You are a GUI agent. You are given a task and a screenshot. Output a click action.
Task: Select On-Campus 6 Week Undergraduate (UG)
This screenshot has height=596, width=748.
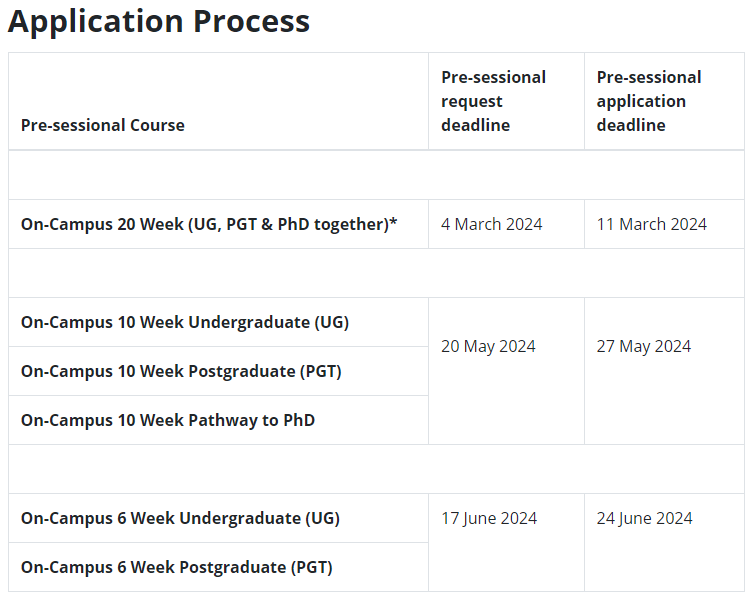pyautogui.click(x=180, y=518)
